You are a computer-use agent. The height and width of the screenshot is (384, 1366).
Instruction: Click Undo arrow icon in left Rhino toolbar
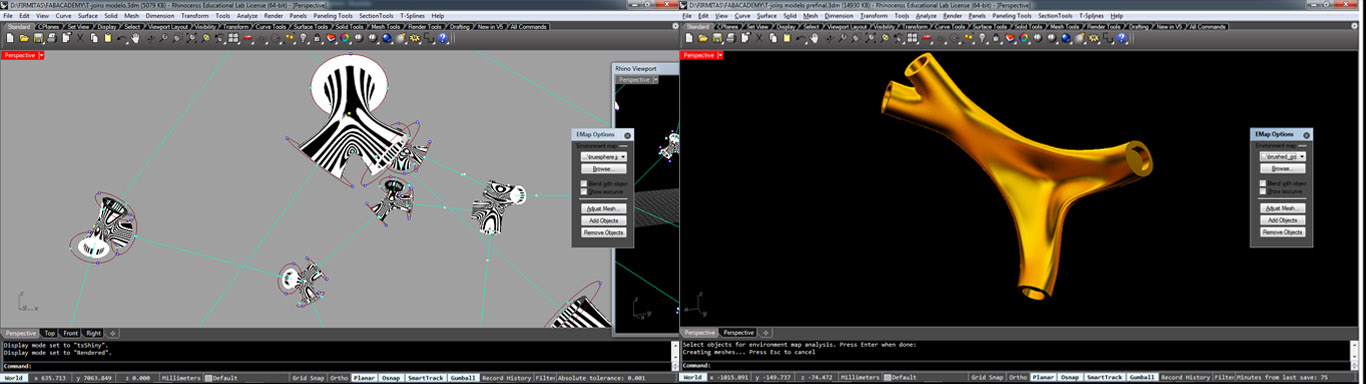tap(121, 37)
